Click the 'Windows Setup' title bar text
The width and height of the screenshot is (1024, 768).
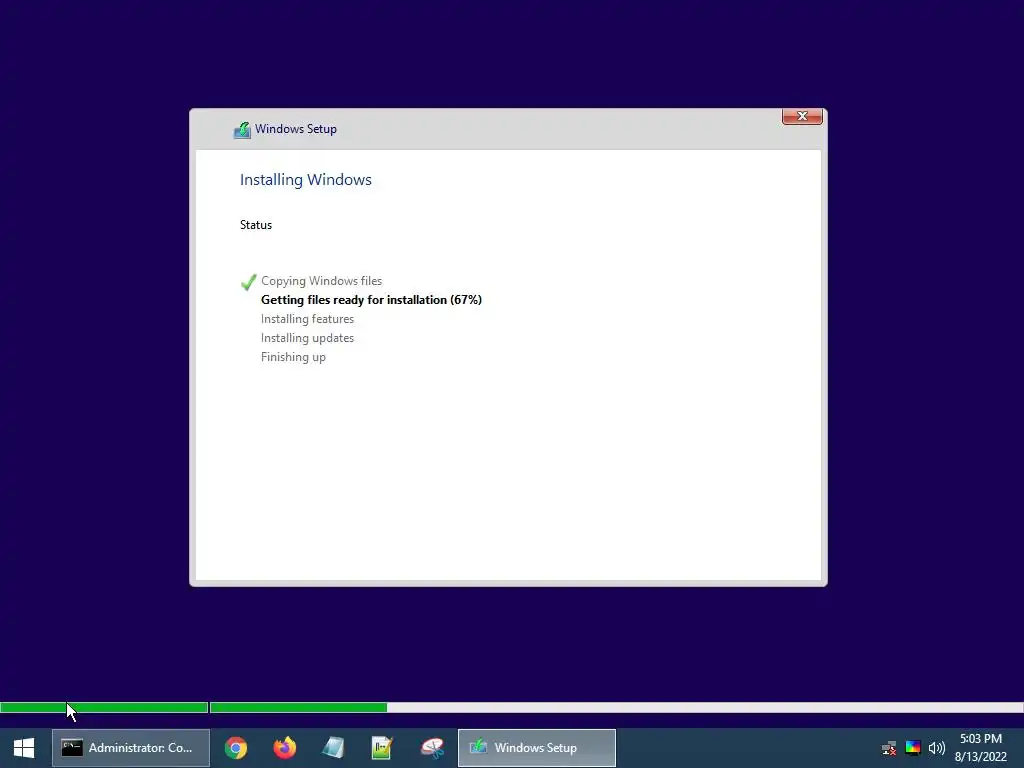tap(296, 129)
